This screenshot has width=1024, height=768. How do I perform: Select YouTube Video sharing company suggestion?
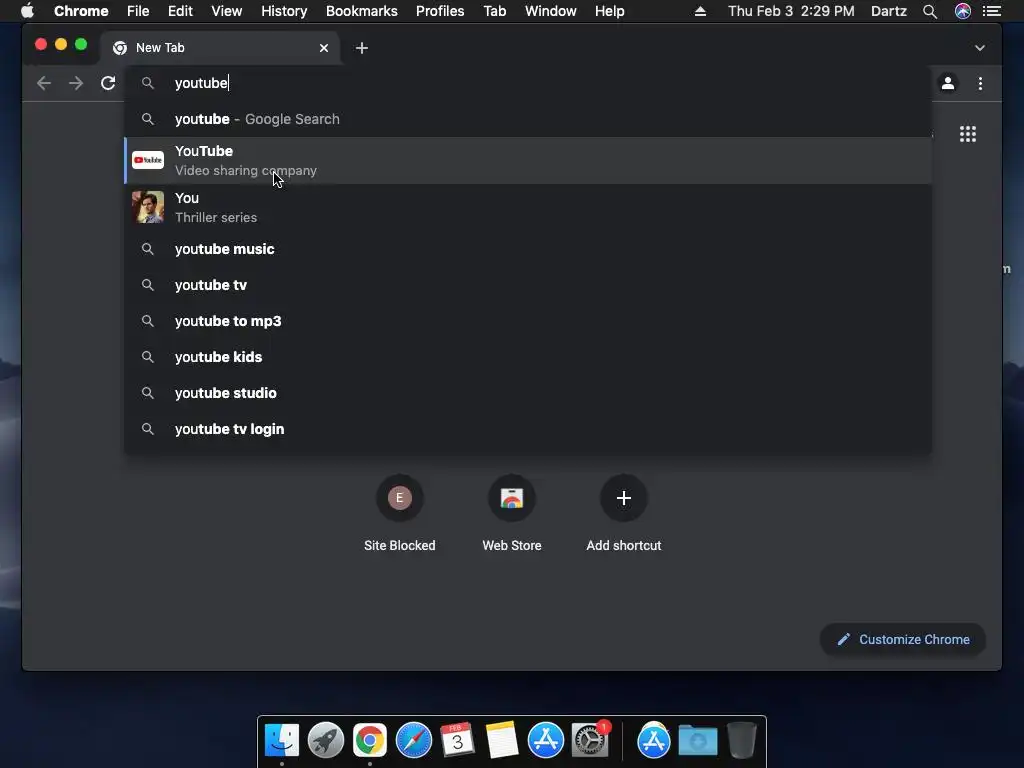click(x=528, y=161)
